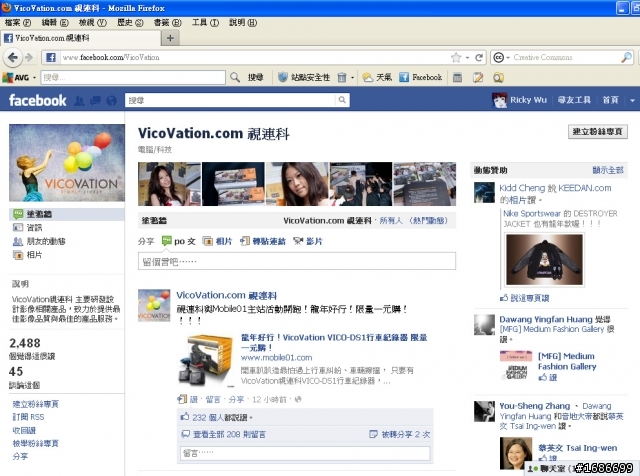
Task: Open 檢視 (V) menu
Action: (93, 23)
